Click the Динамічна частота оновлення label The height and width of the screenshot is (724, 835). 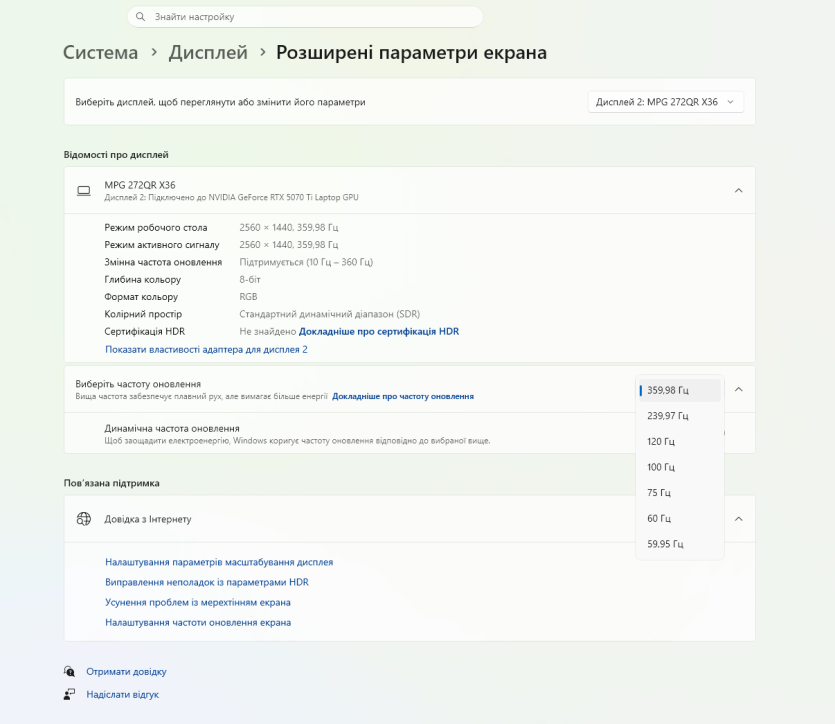click(172, 429)
